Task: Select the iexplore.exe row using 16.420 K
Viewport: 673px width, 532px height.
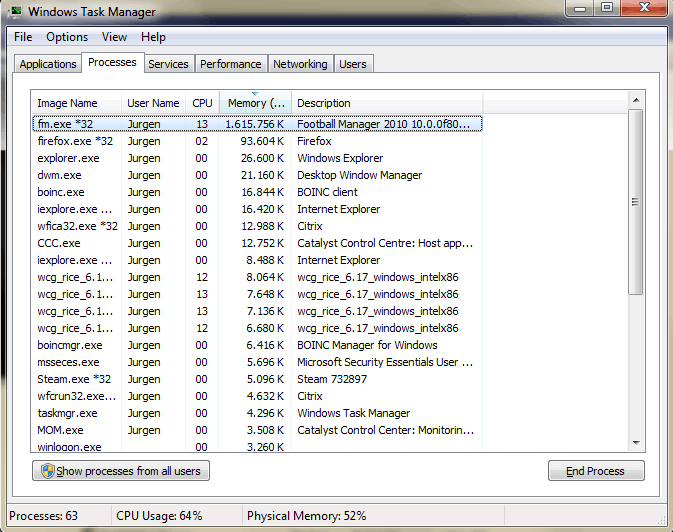Action: tap(257, 209)
